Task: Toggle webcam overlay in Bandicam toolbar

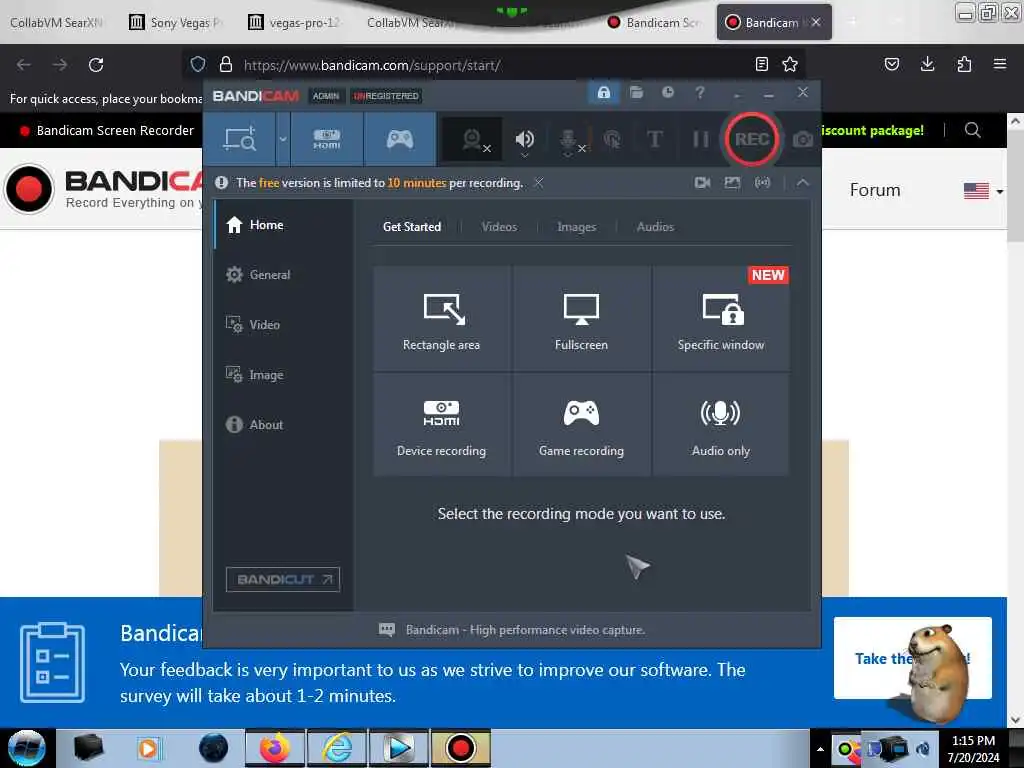Action: tap(473, 140)
